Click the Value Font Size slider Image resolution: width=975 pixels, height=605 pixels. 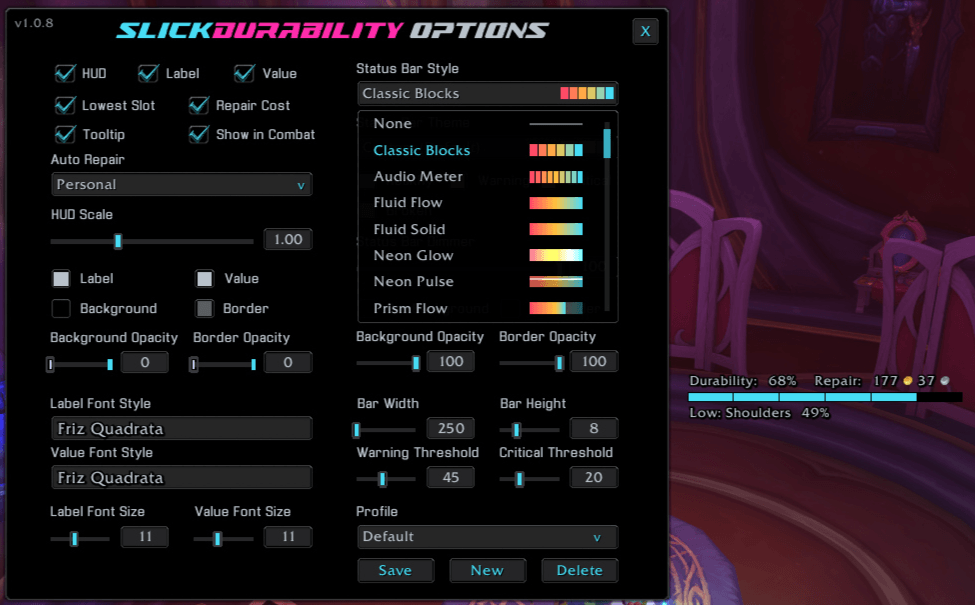pos(223,538)
